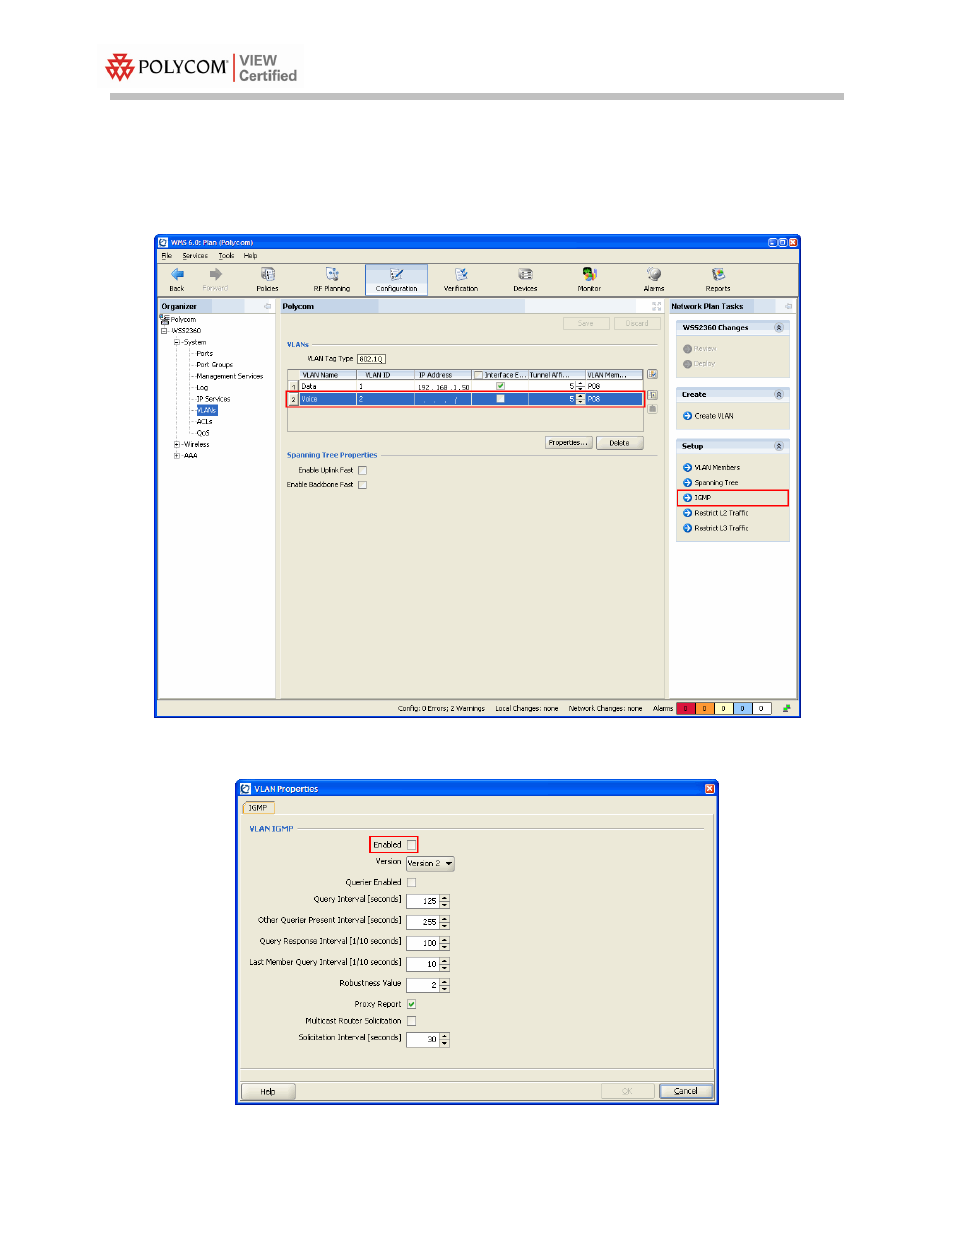Screen dimensions: 954x1235
Task: Click the Spanning Tree arrow icon
Action: (687, 483)
